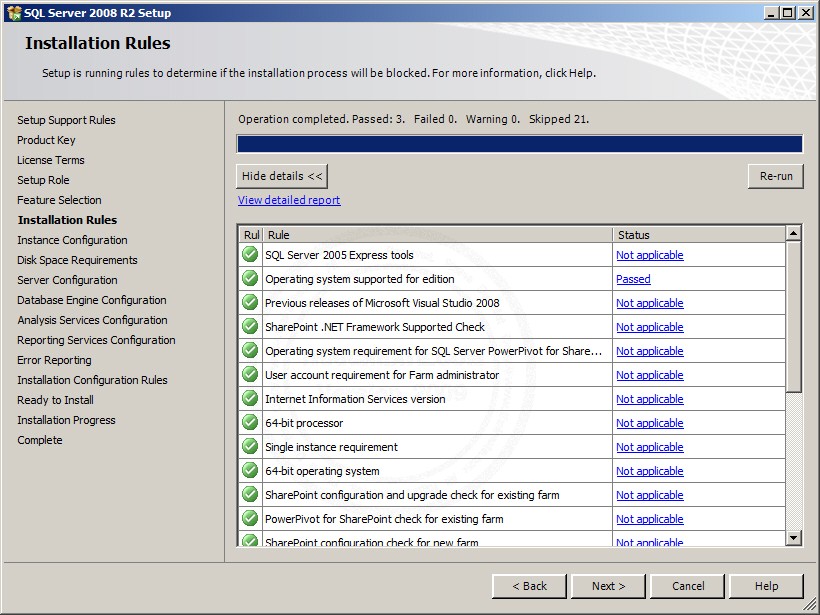Image resolution: width=820 pixels, height=615 pixels.
Task: Collapse rule list with Hide details button
Action: [282, 176]
